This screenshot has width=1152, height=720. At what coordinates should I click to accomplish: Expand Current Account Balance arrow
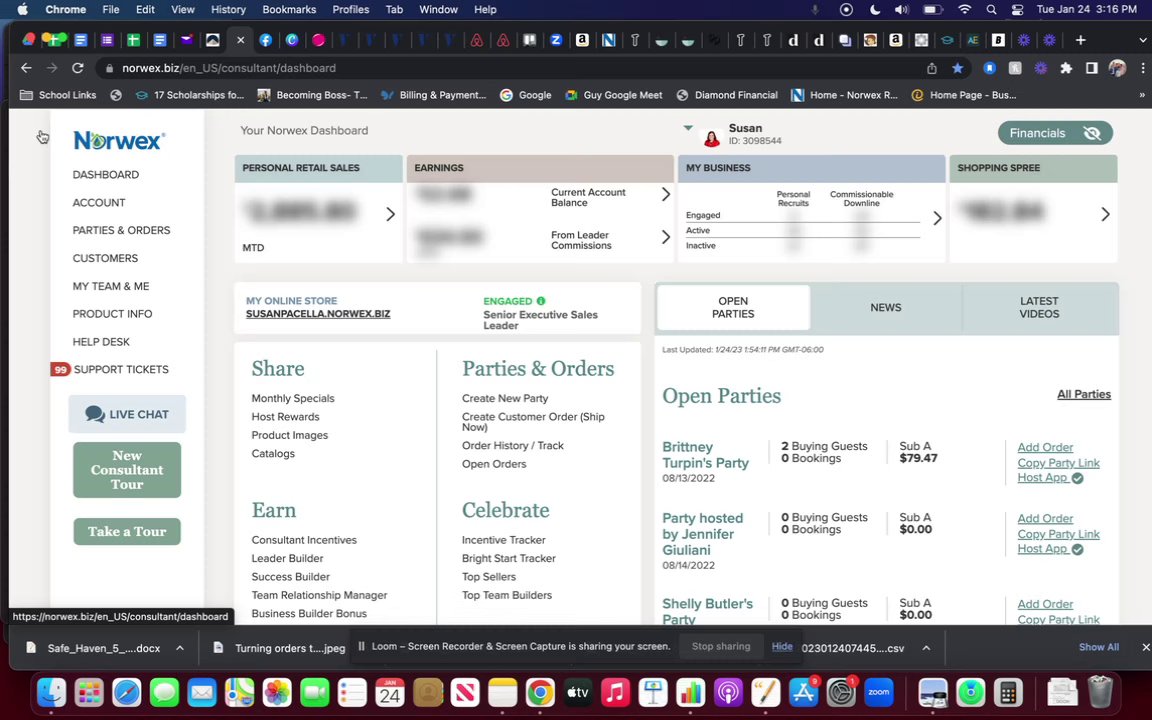click(x=666, y=194)
